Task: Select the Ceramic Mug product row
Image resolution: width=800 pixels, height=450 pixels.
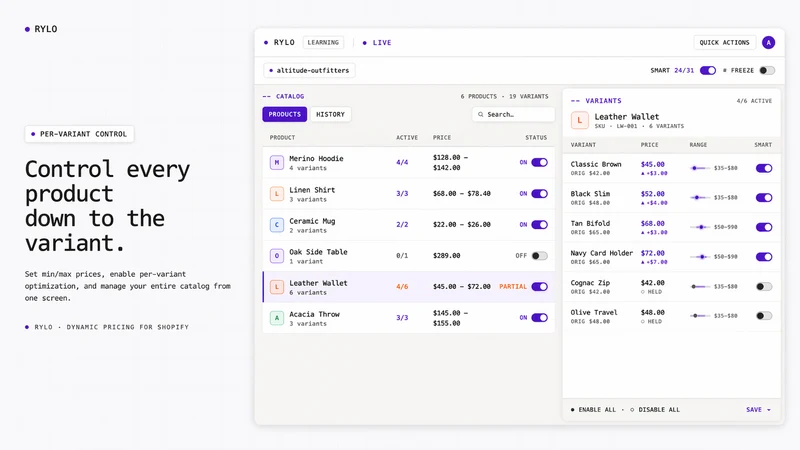Action: click(409, 225)
